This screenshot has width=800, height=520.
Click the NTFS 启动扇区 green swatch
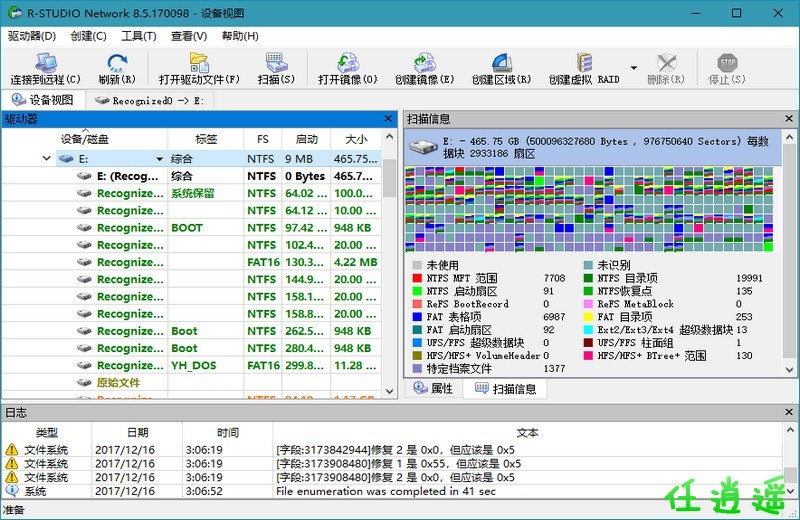417,291
